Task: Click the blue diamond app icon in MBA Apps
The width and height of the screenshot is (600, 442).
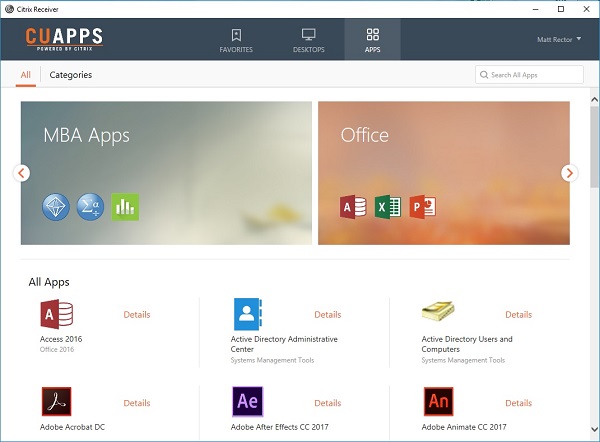Action: [56, 207]
